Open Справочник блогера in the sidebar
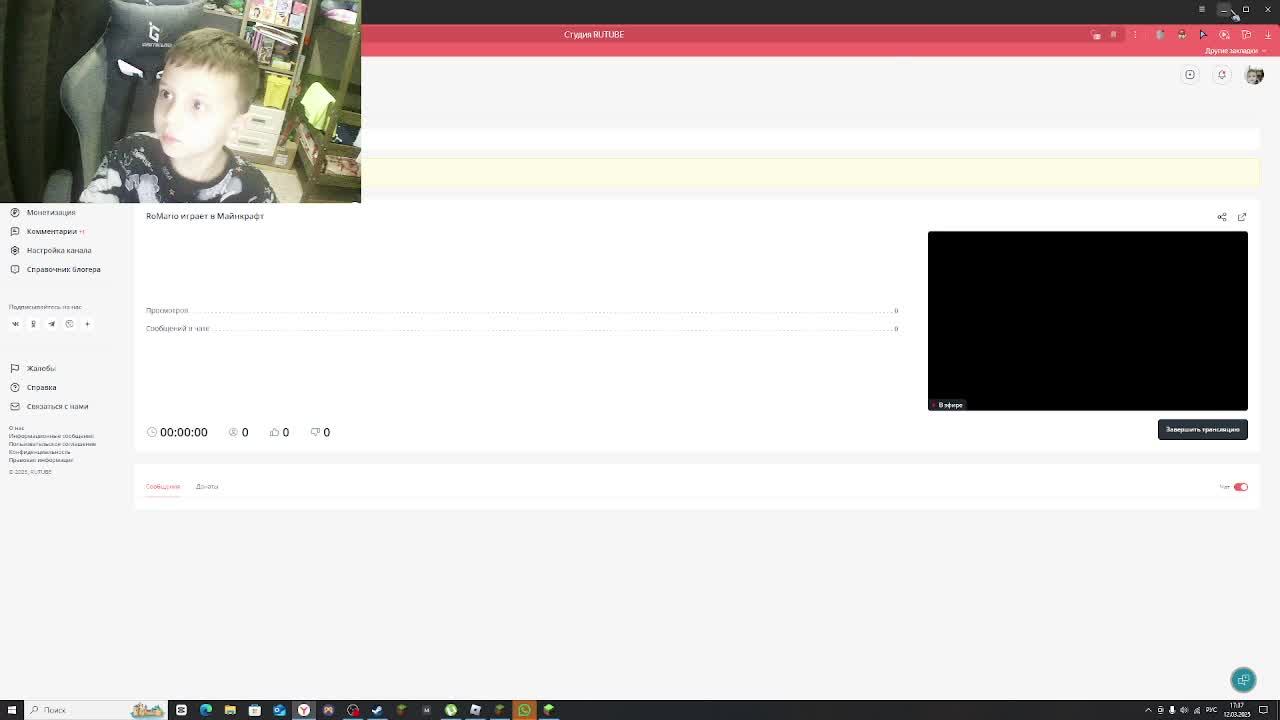The width and height of the screenshot is (1280, 720). tap(63, 269)
